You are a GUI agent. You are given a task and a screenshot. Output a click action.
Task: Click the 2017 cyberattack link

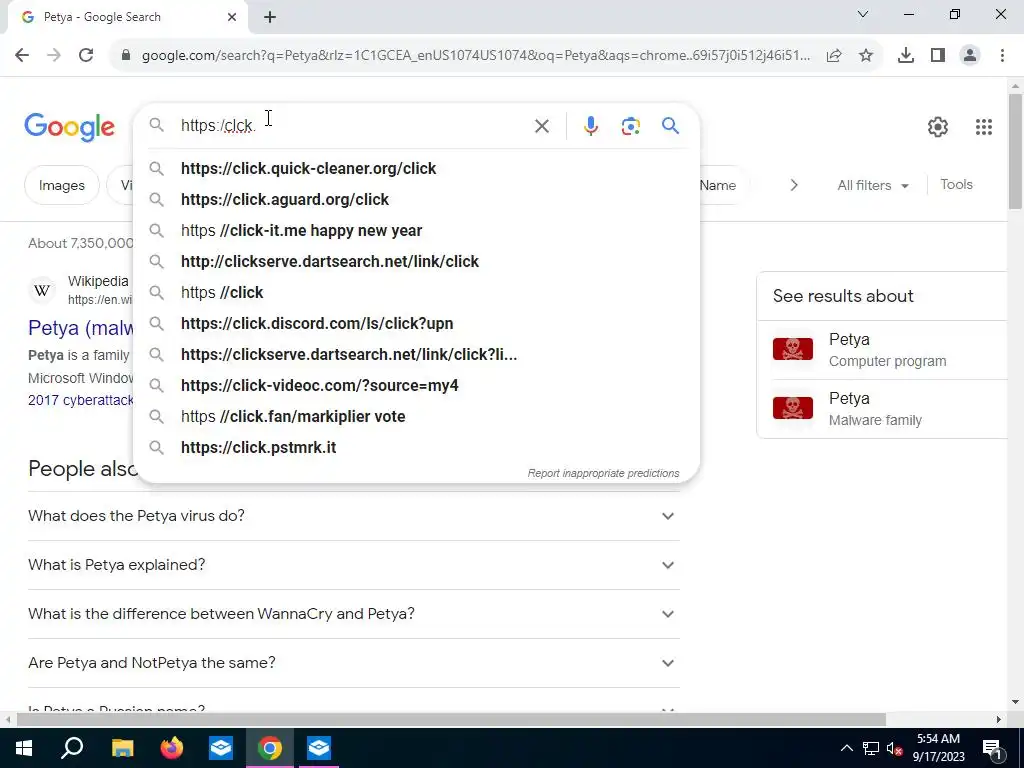(x=81, y=400)
